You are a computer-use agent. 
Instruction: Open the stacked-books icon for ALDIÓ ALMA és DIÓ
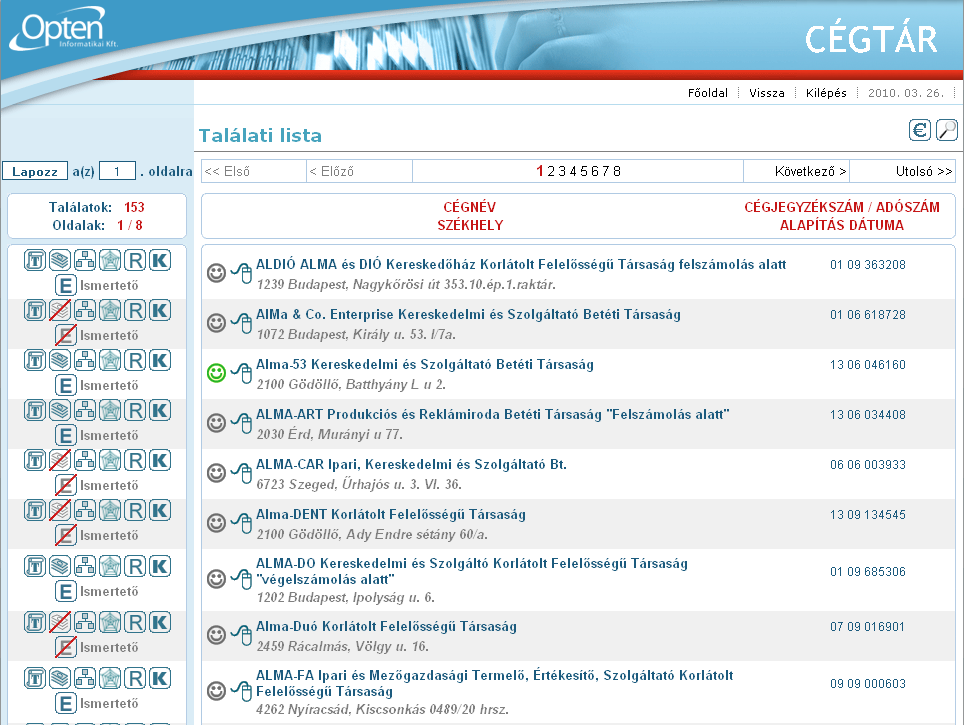60,261
